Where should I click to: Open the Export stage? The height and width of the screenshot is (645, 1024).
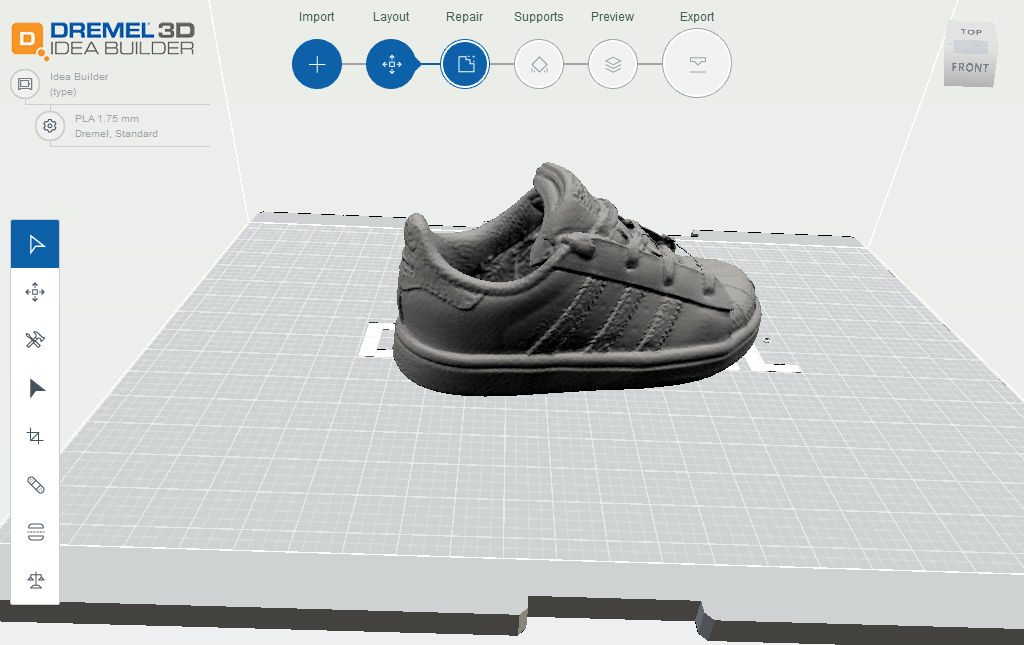[x=697, y=63]
